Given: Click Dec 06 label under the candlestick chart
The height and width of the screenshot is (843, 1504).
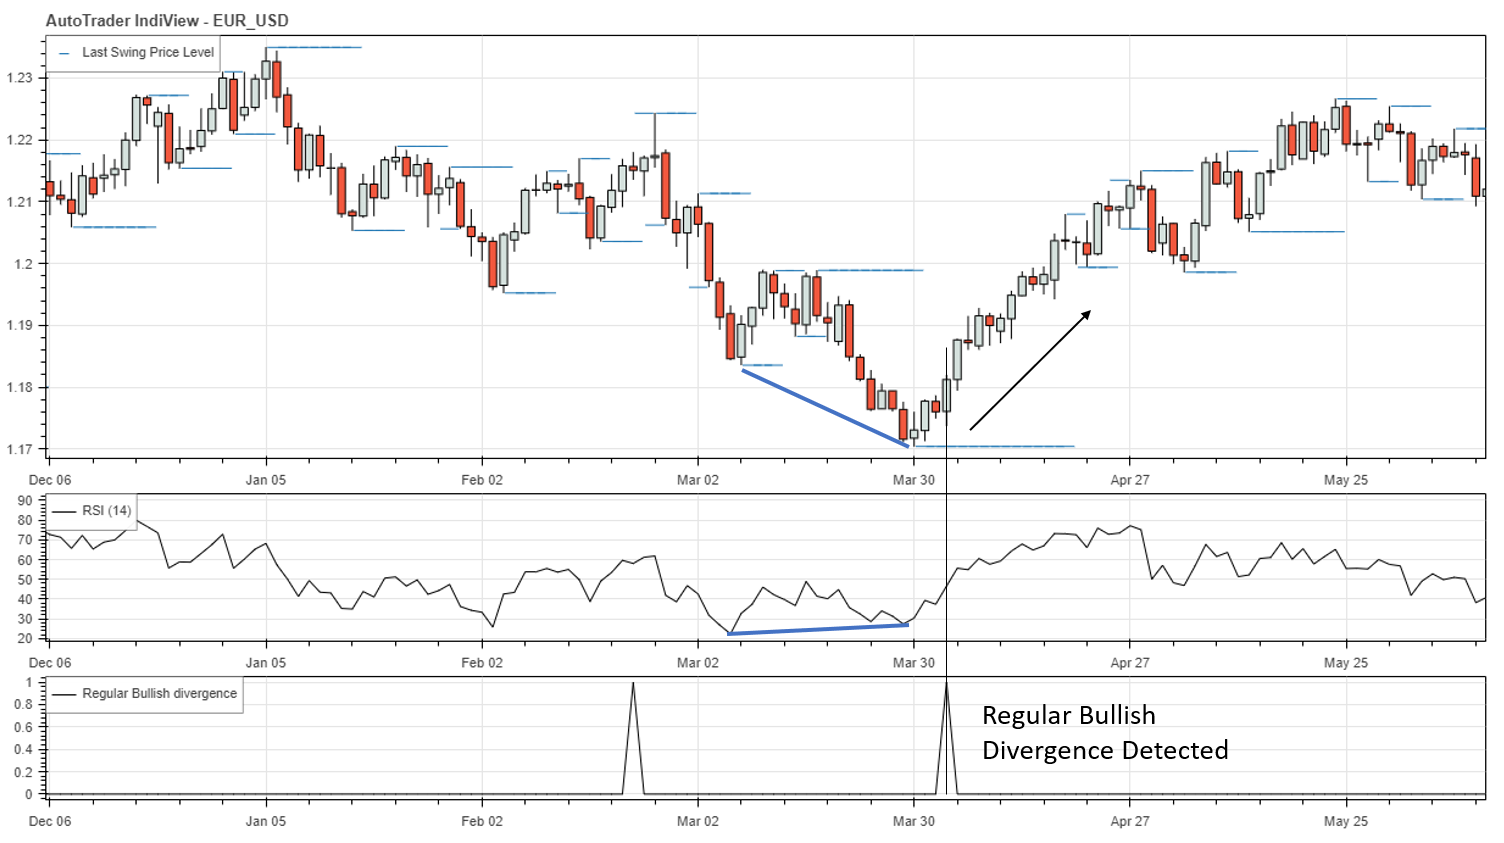Looking at the screenshot, I should point(50,480).
